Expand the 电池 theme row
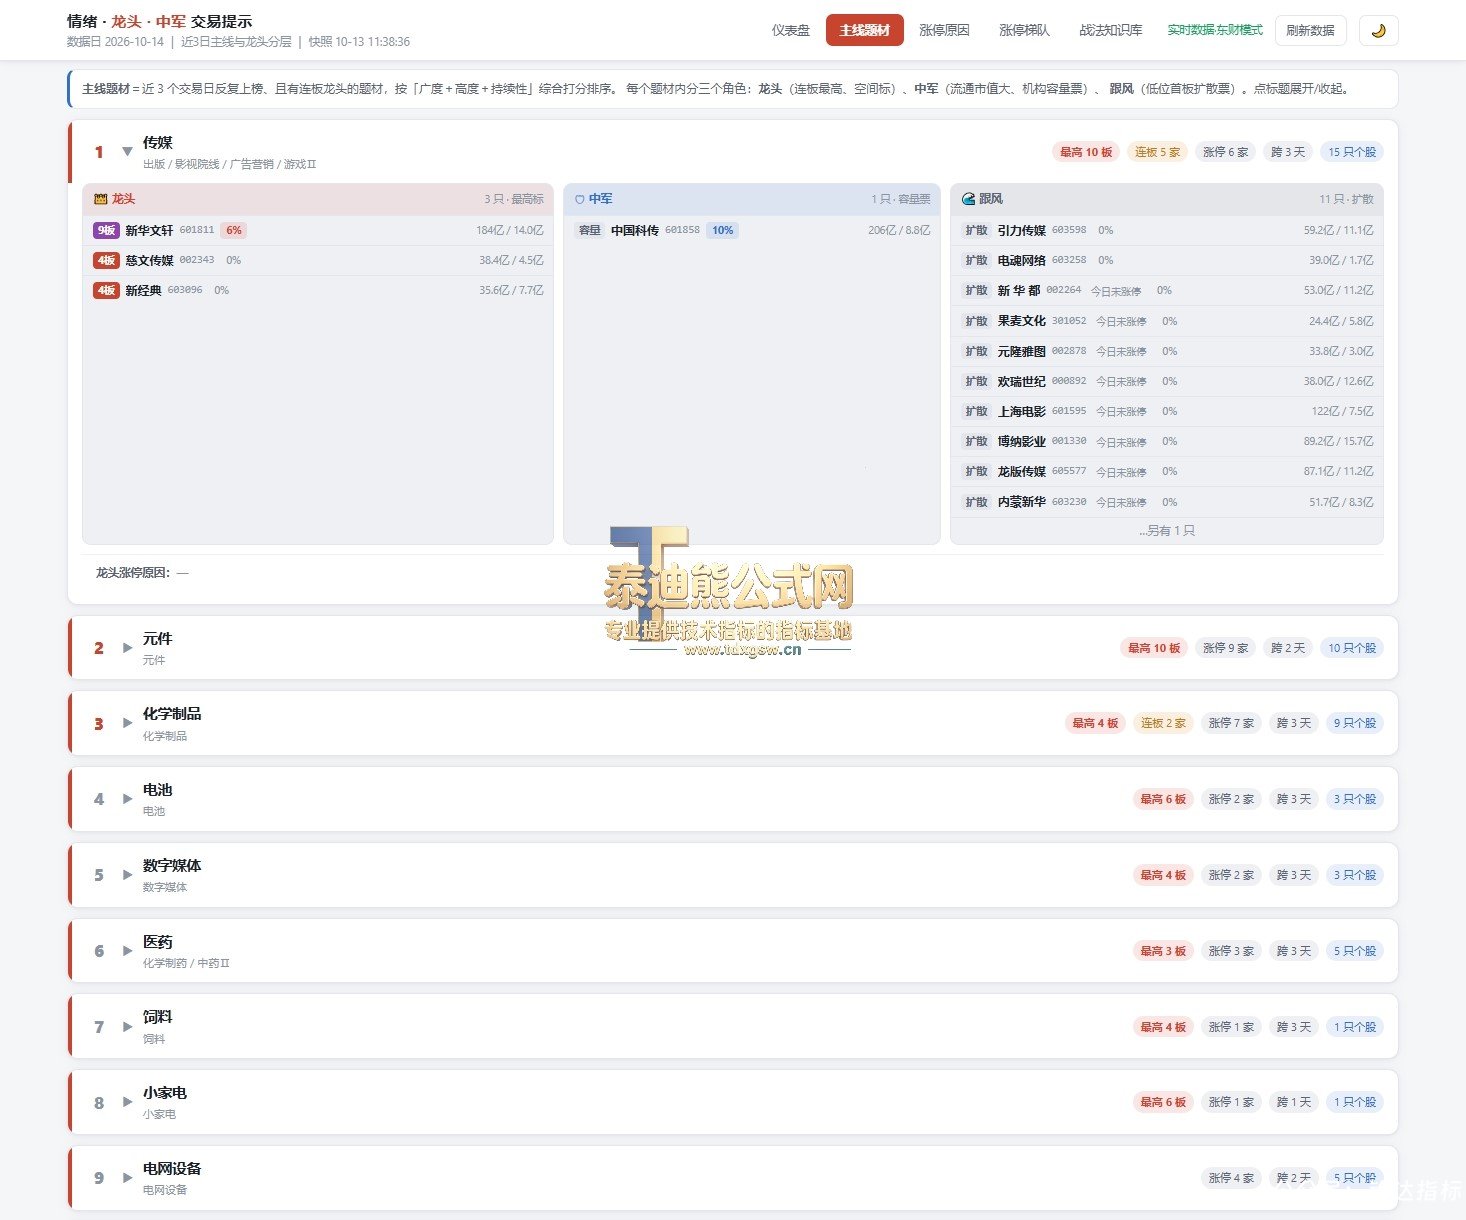1466x1220 pixels. pyautogui.click(x=127, y=799)
